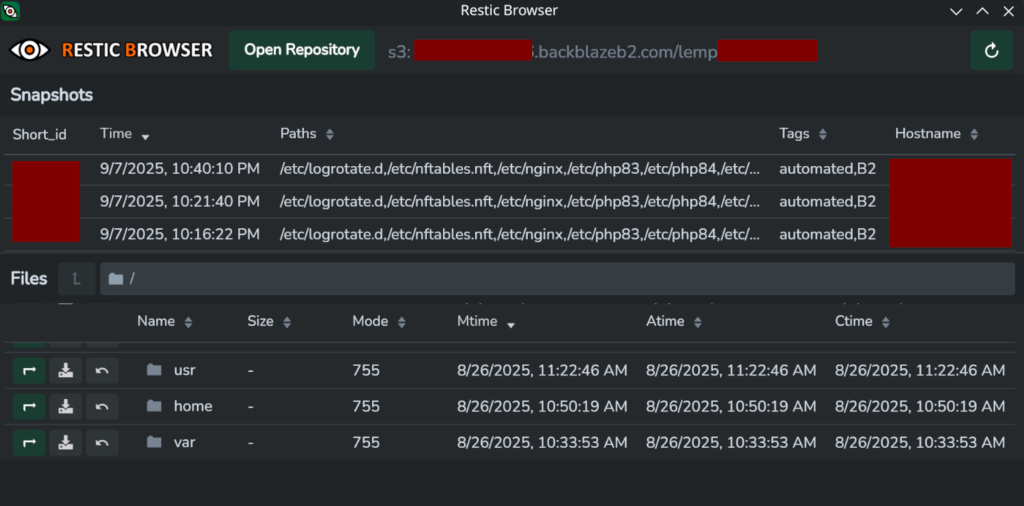This screenshot has width=1024, height=506.
Task: Restore the usr folder with undo-arrow icon
Action: pos(102,371)
